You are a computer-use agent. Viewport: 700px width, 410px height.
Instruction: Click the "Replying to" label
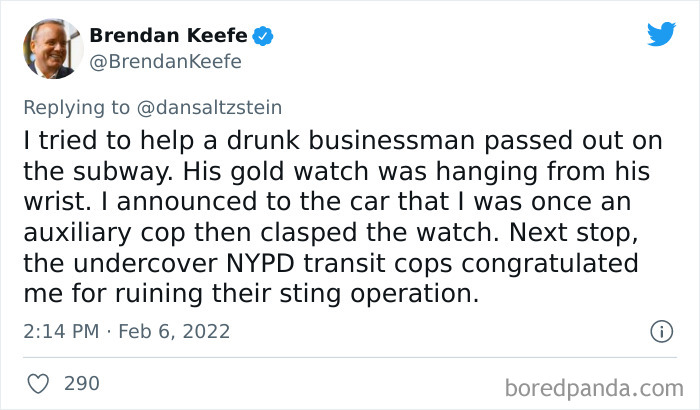pos(76,108)
